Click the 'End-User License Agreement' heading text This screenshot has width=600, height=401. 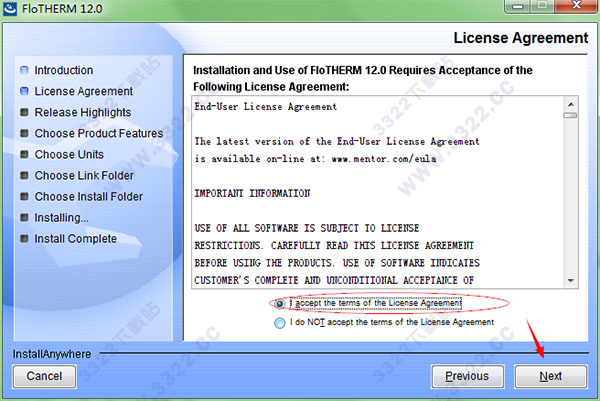pyautogui.click(x=266, y=107)
